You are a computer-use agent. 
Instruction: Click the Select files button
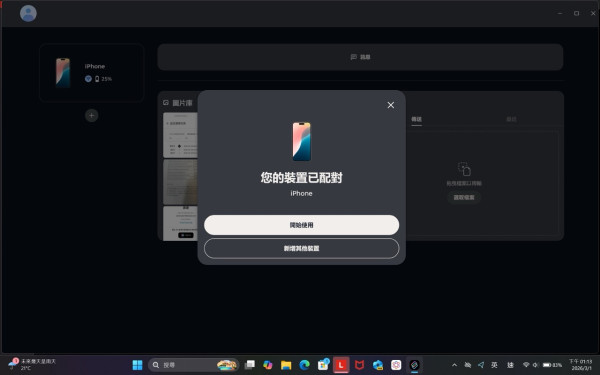point(464,197)
